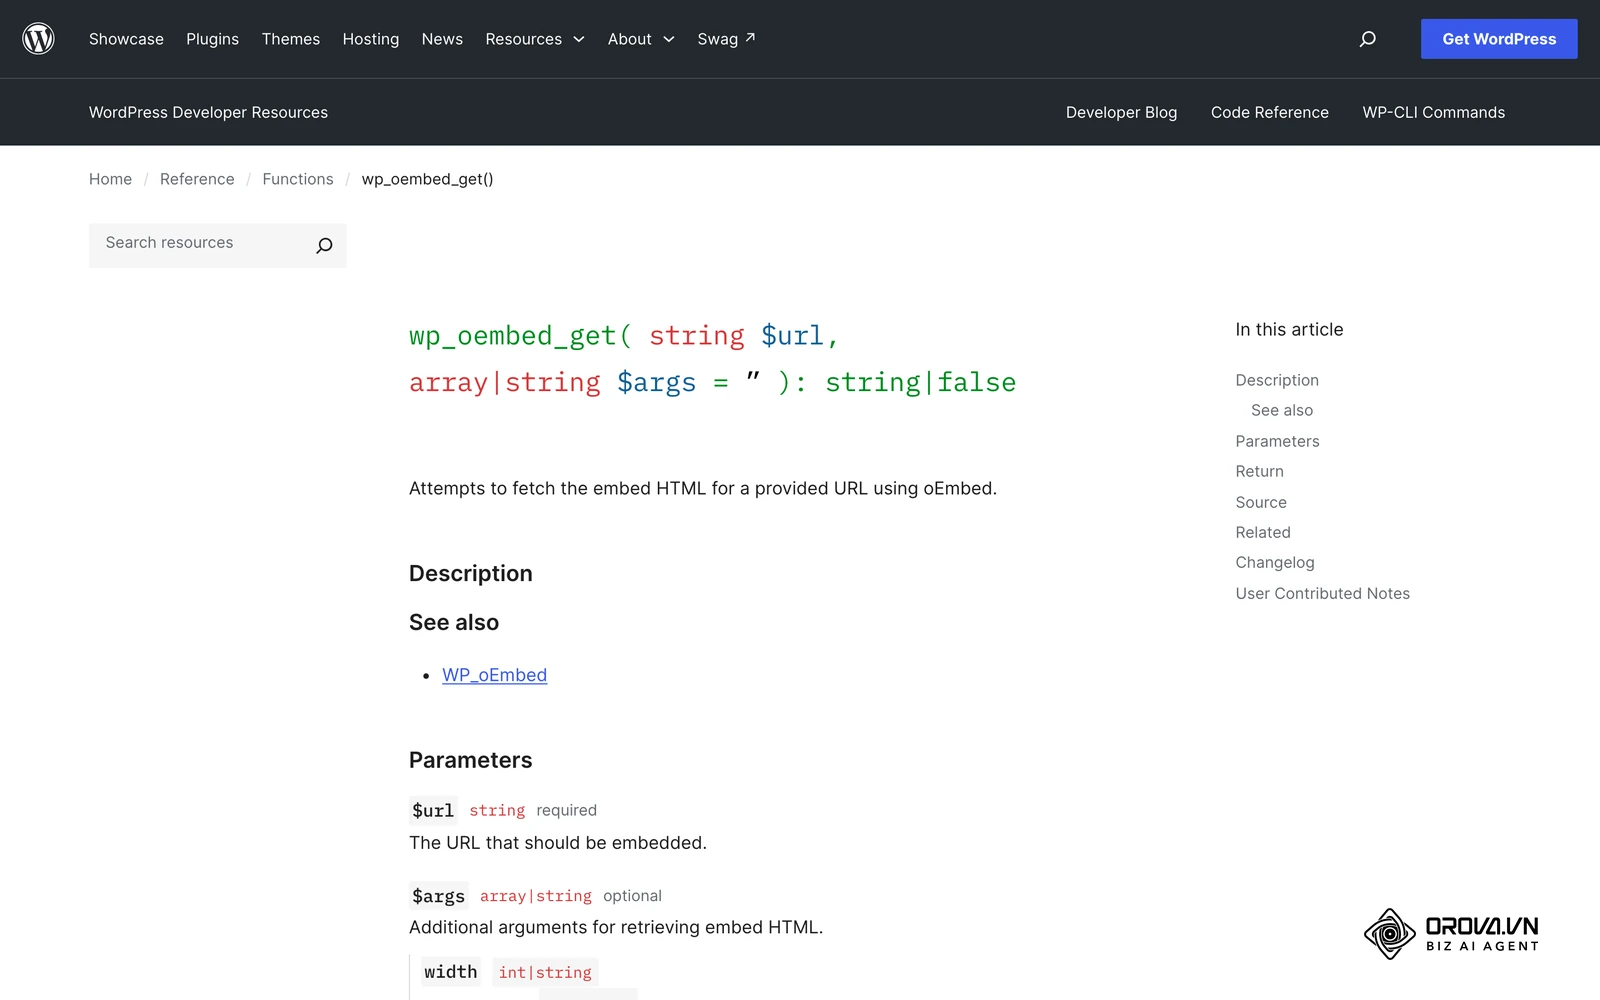Image resolution: width=1600 pixels, height=1000 pixels.
Task: Click the wp_oembed_get() breadcrumb text
Action: [x=427, y=179]
